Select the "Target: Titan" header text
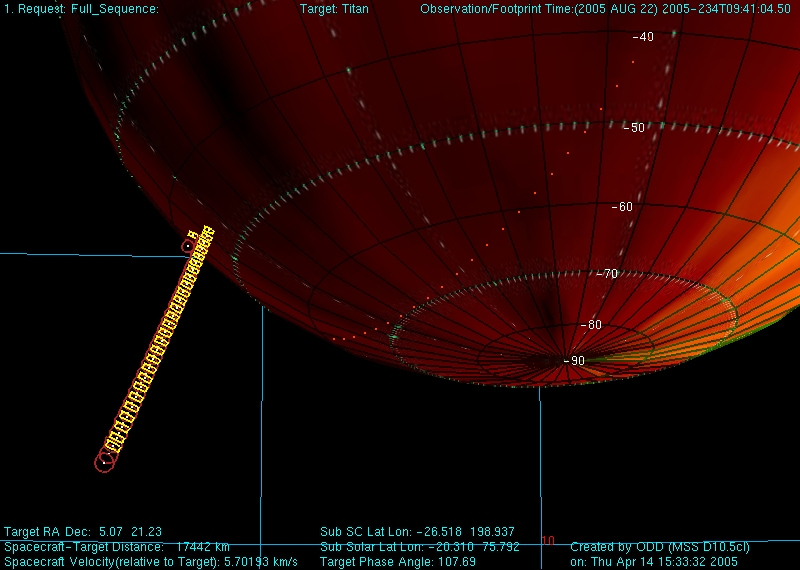The width and height of the screenshot is (800, 570). point(334,9)
